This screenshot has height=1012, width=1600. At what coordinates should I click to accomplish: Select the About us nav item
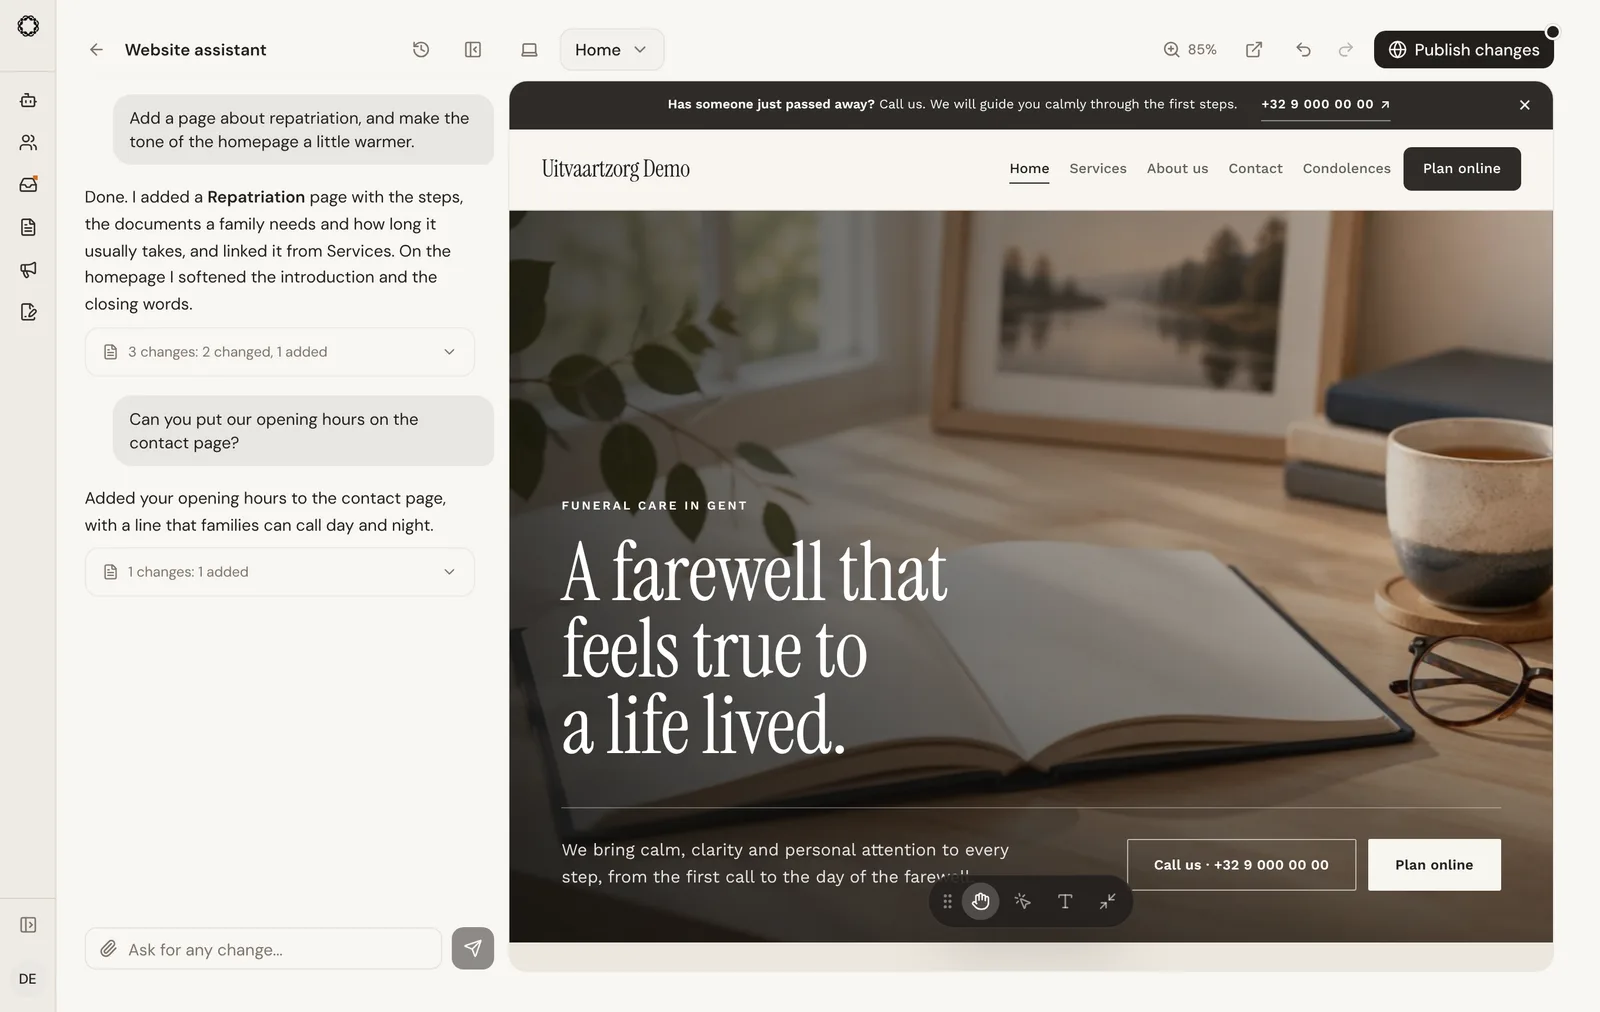pyautogui.click(x=1177, y=168)
